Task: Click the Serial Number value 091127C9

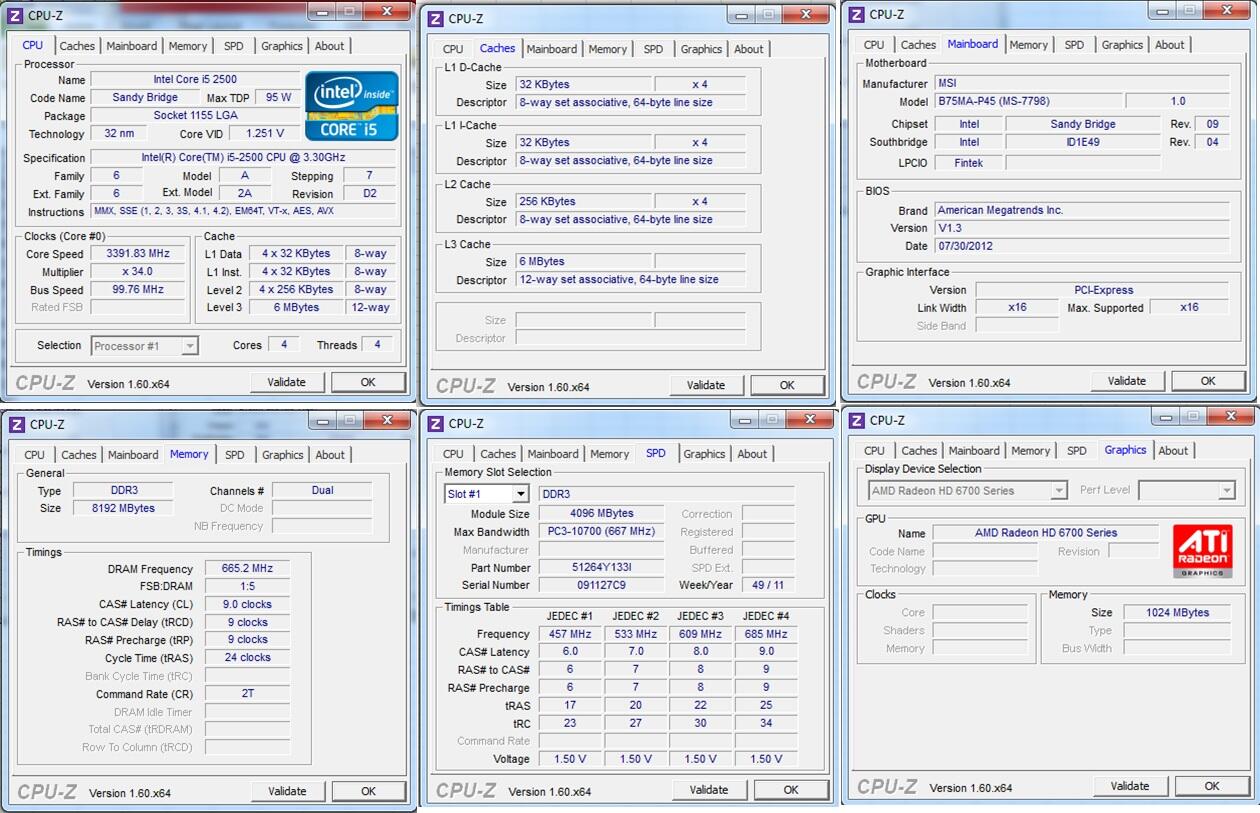Action: tap(601, 586)
